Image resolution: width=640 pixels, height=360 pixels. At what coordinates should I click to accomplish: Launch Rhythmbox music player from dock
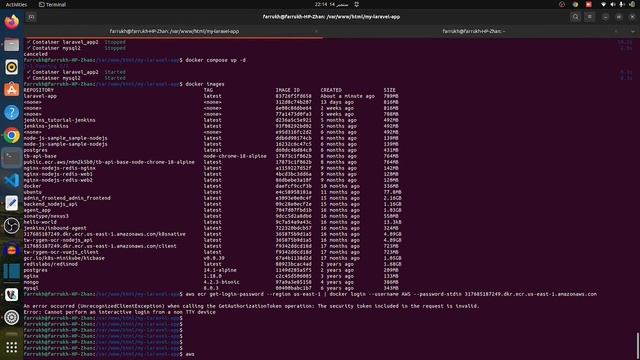[11, 67]
